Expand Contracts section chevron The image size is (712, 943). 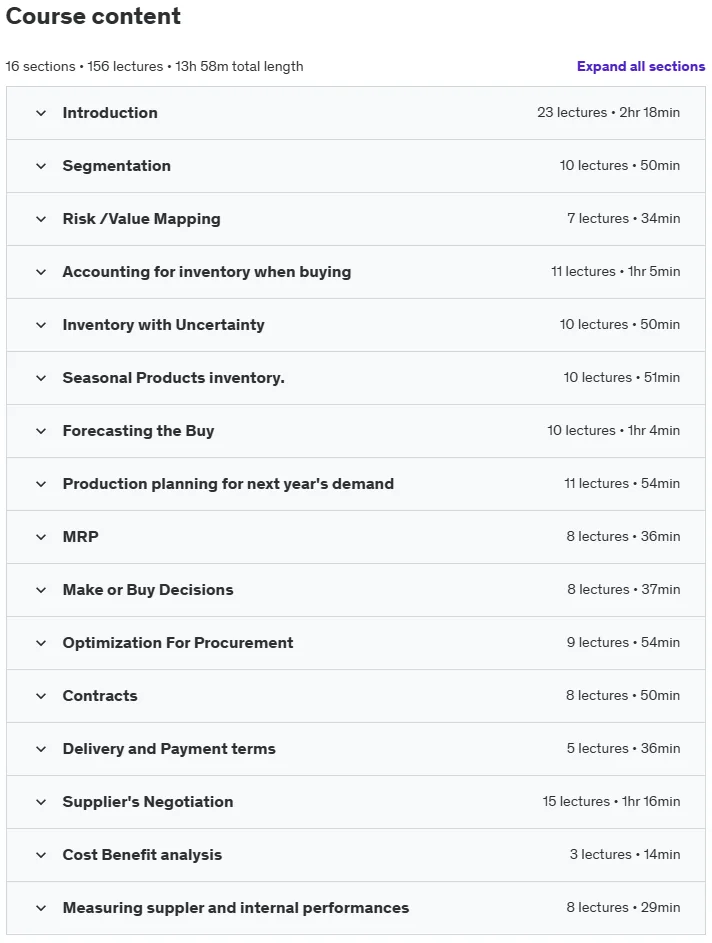[41, 696]
